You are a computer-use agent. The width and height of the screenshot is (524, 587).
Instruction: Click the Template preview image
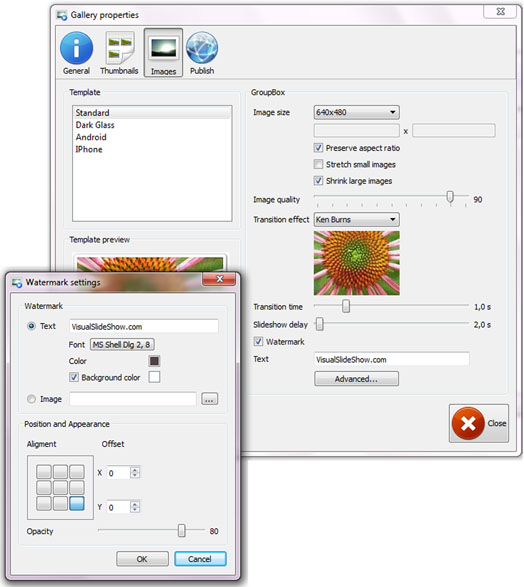click(x=150, y=264)
